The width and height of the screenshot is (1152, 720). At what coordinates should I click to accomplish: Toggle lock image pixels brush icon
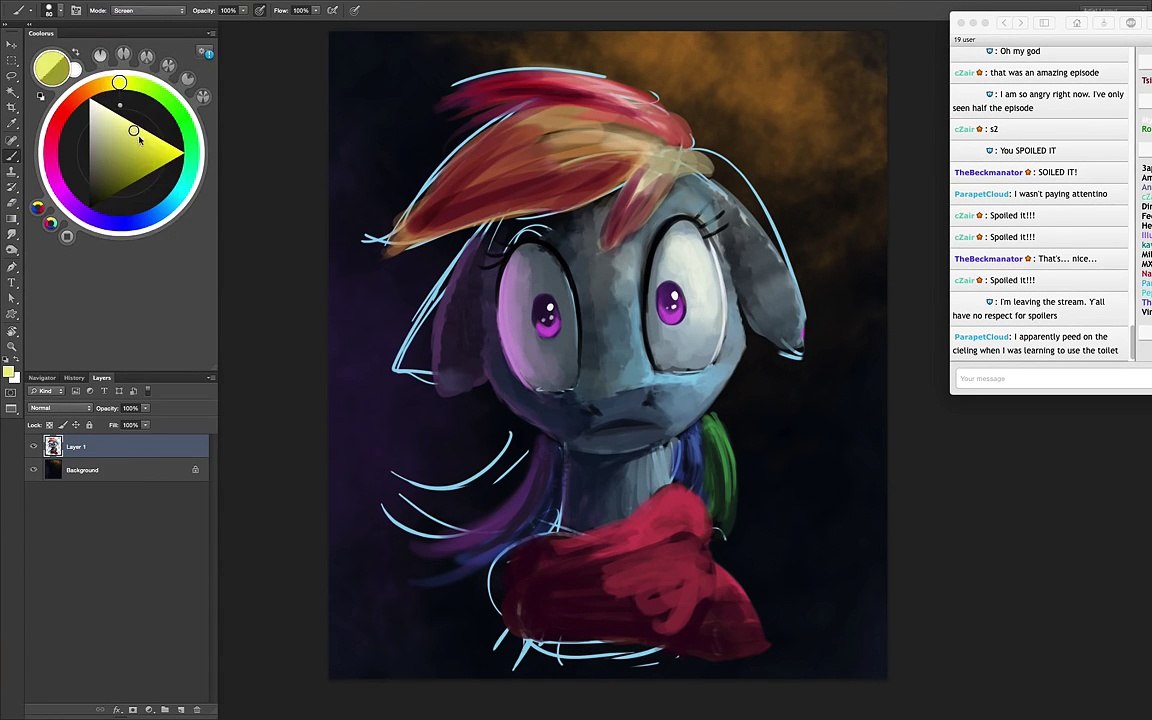click(62, 425)
